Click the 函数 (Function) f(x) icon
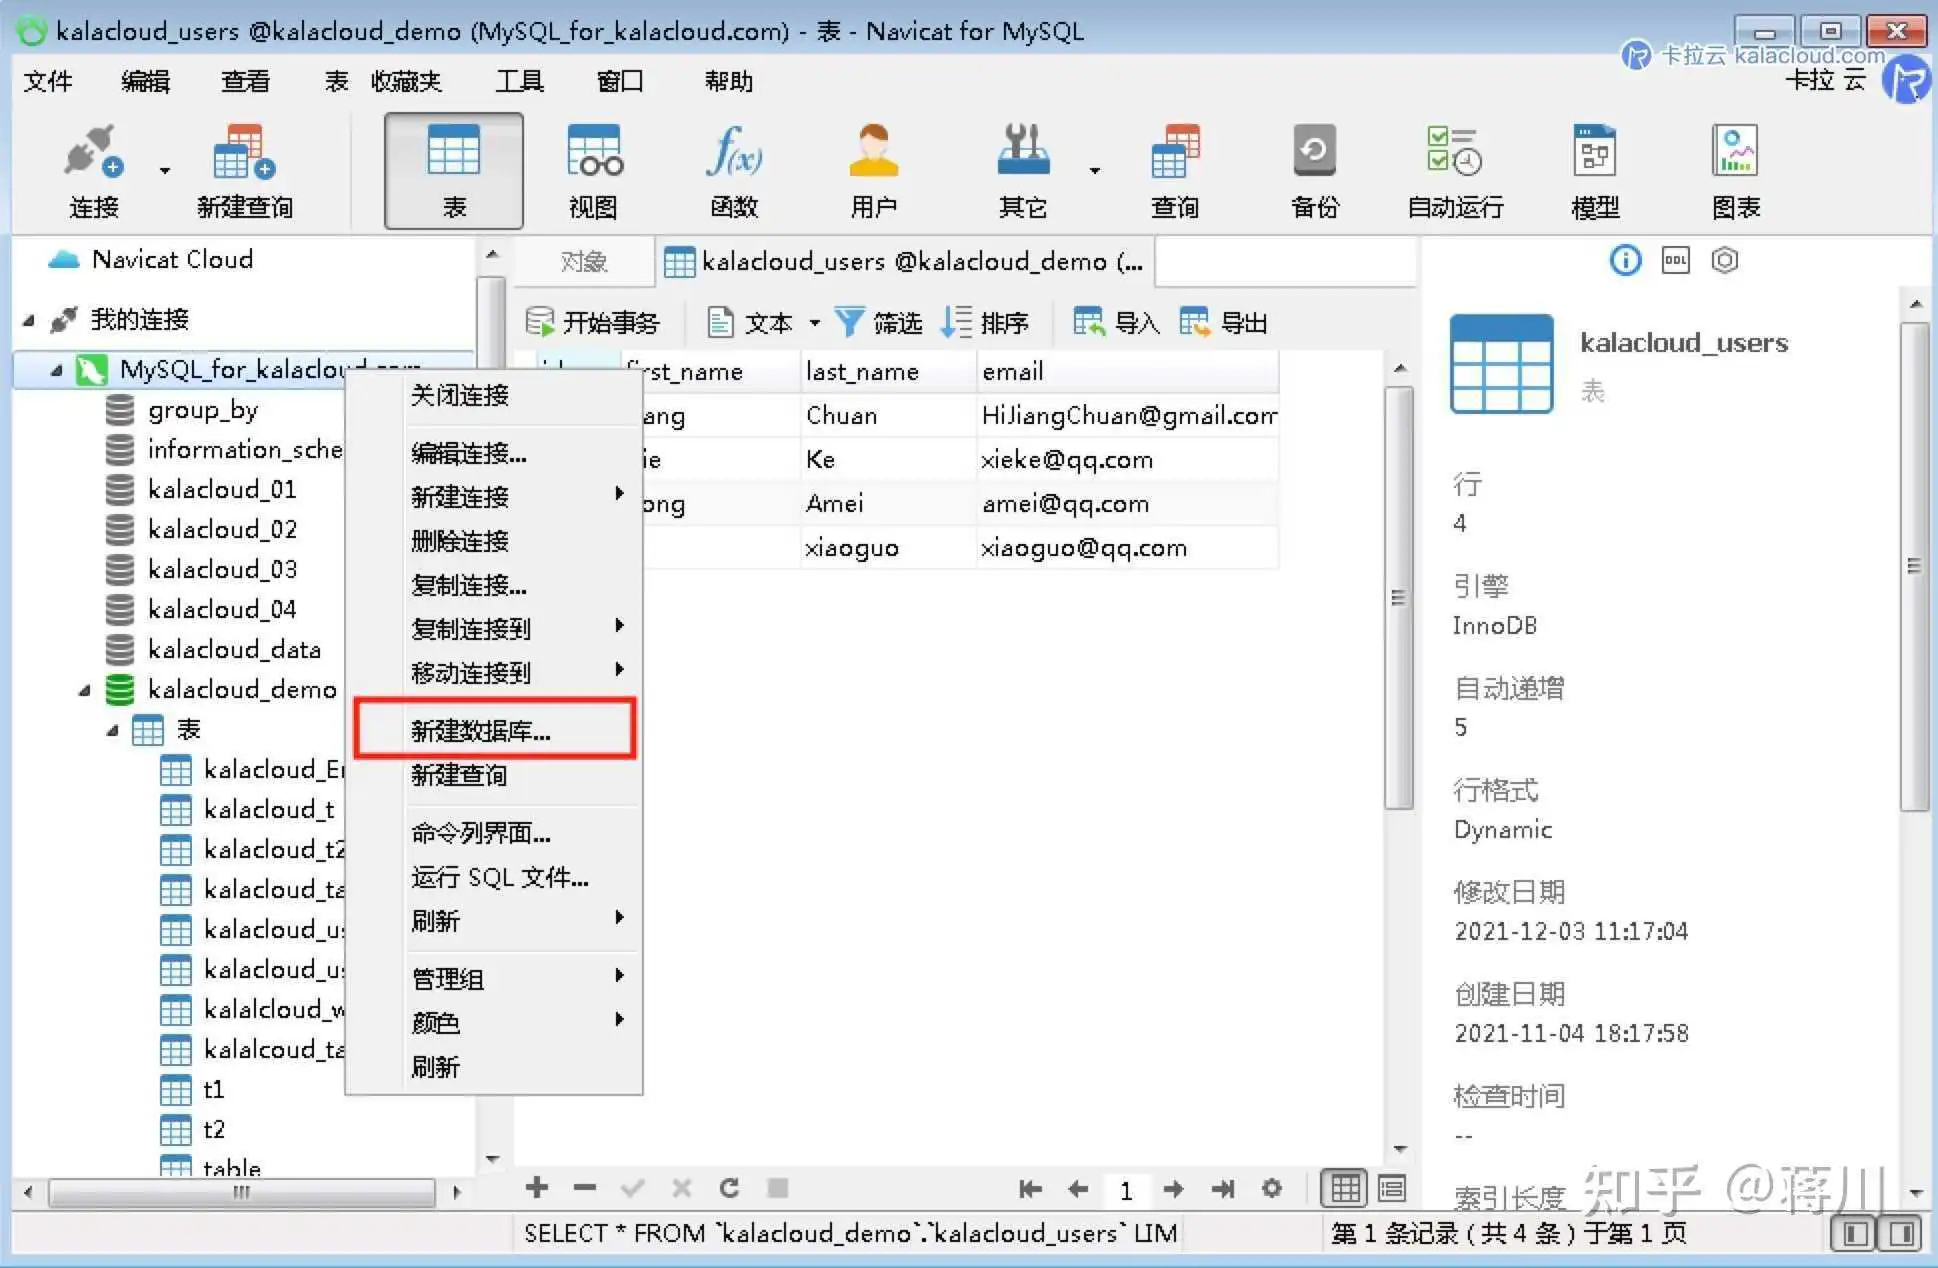Viewport: 1938px width, 1268px height. coord(733,170)
